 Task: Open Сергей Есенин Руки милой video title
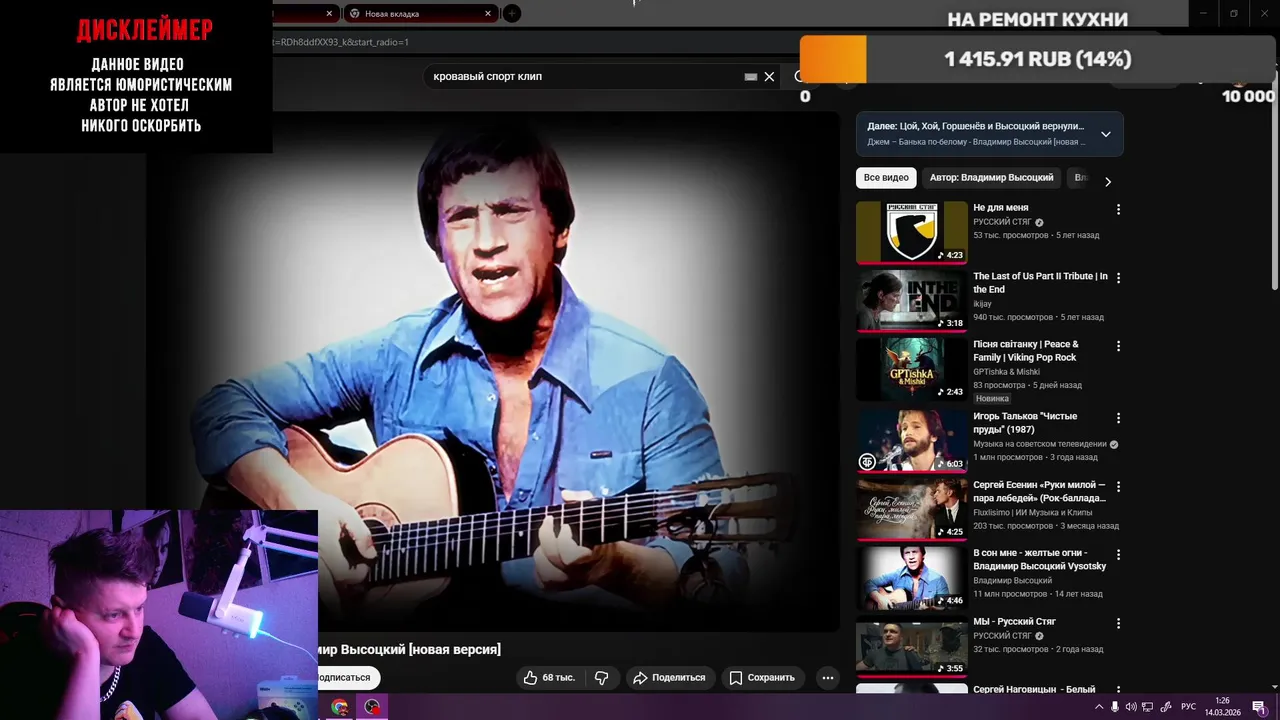(x=1040, y=491)
